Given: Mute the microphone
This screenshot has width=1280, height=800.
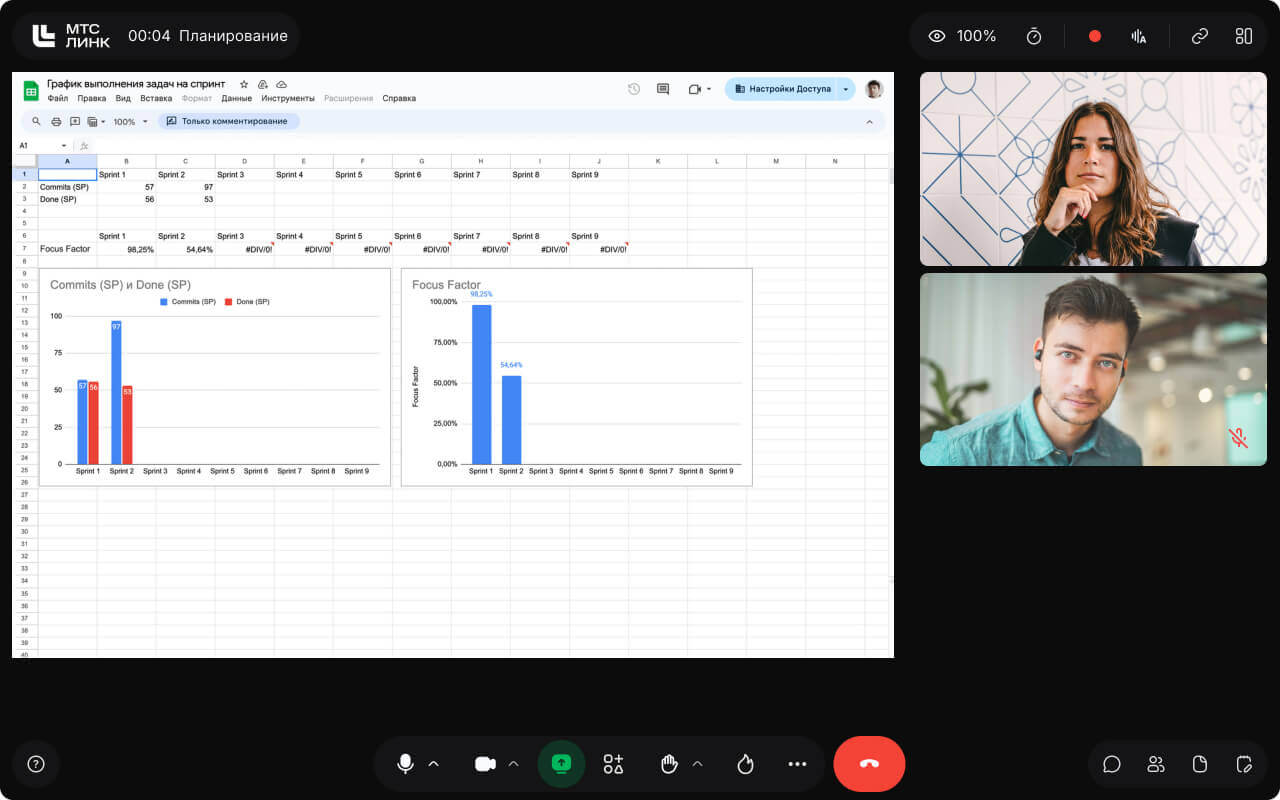Looking at the screenshot, I should click(405, 764).
